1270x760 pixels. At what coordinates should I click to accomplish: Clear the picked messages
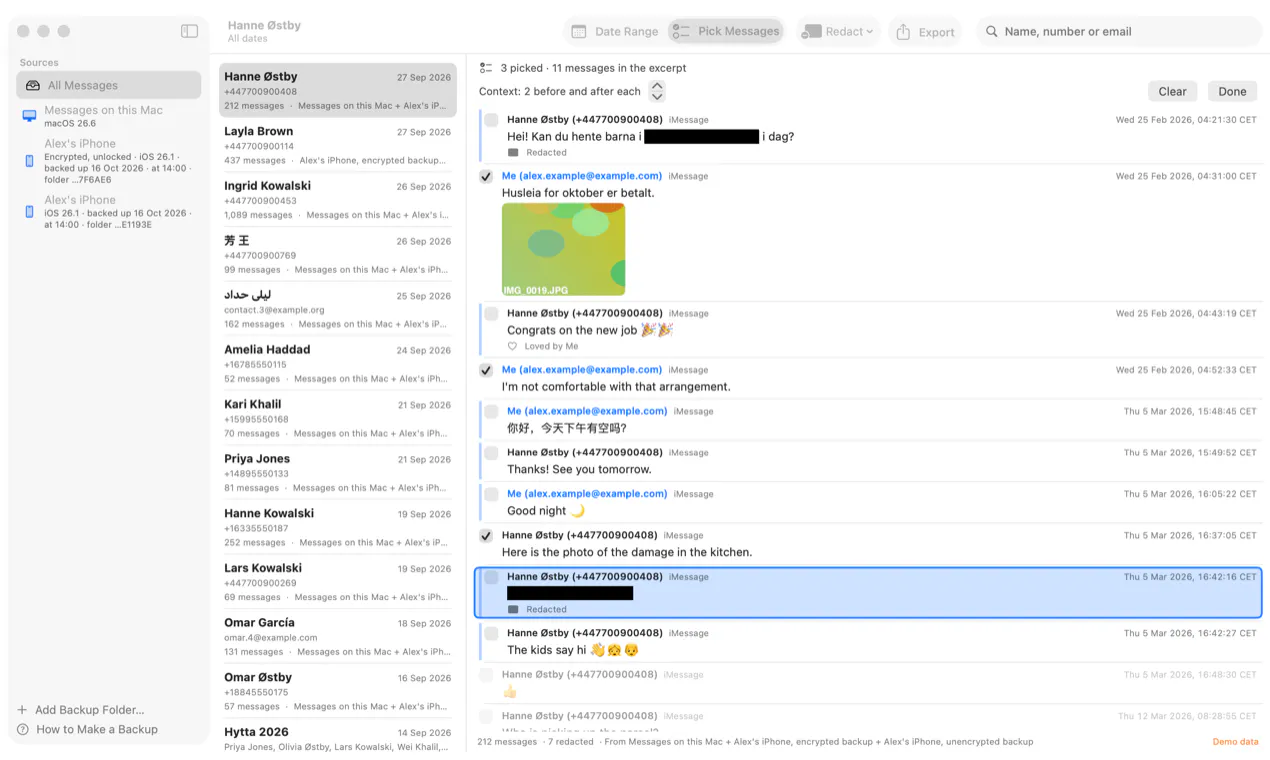1172,91
